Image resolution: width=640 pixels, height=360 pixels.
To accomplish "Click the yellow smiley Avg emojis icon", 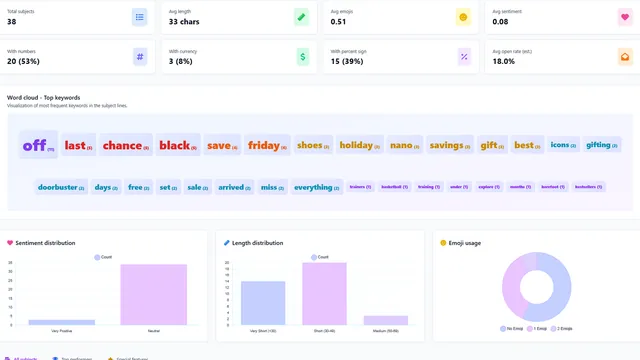I will coord(463,17).
